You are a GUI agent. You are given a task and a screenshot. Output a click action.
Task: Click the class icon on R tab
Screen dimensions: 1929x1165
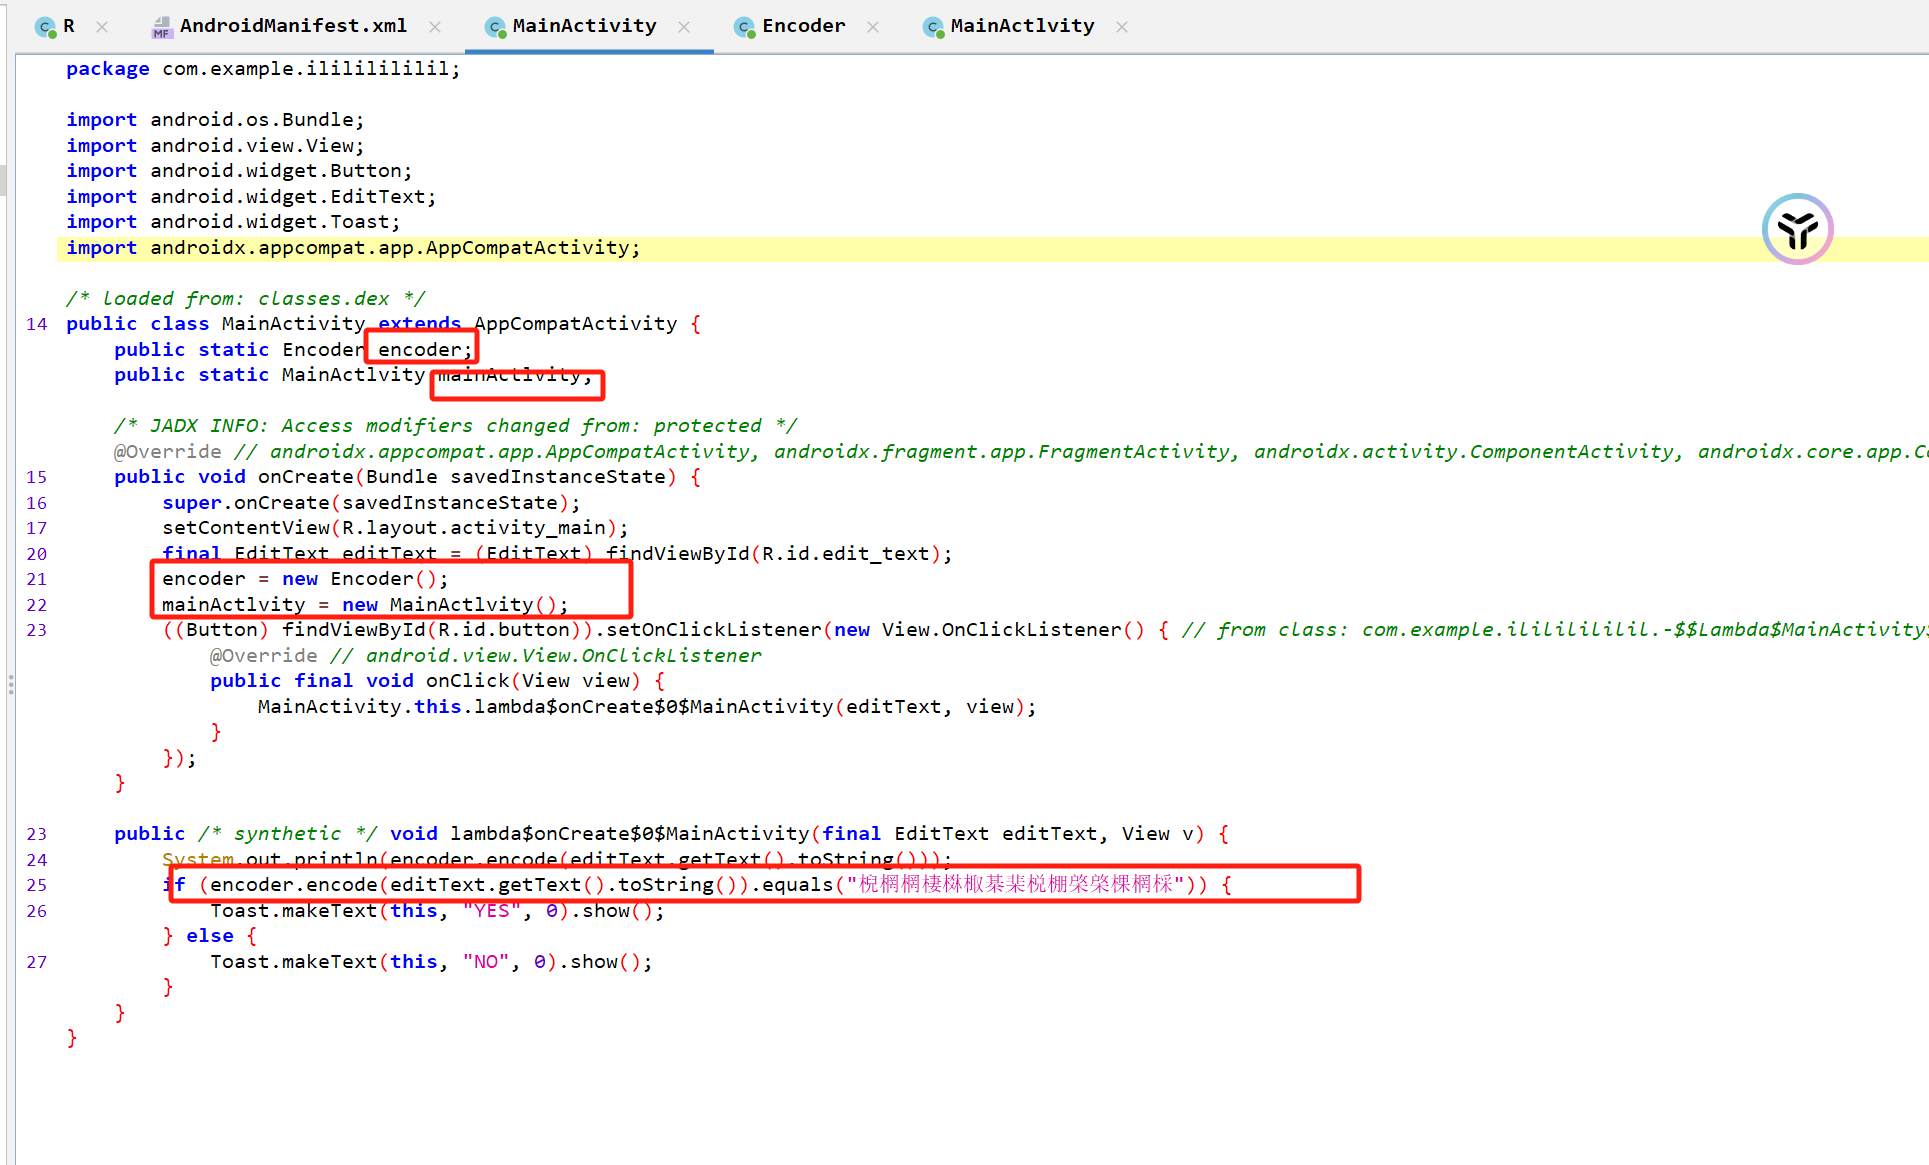(x=45, y=27)
